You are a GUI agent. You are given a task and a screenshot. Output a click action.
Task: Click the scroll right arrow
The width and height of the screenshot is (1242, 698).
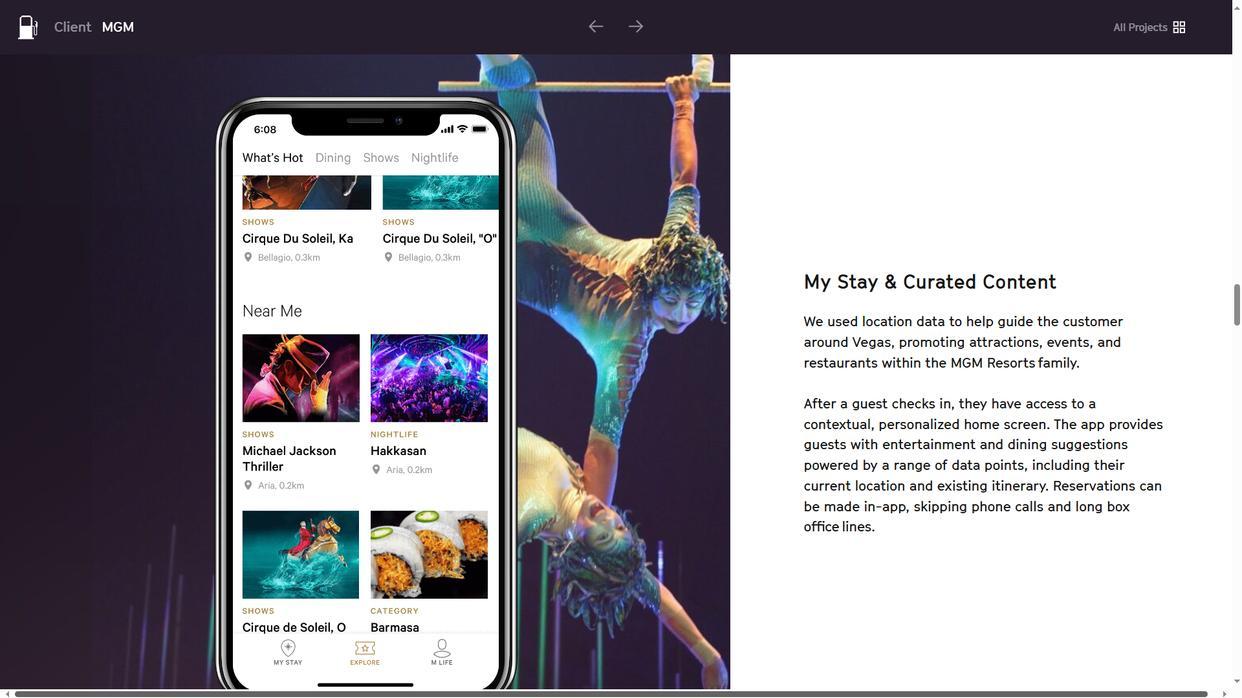tap(1225, 694)
